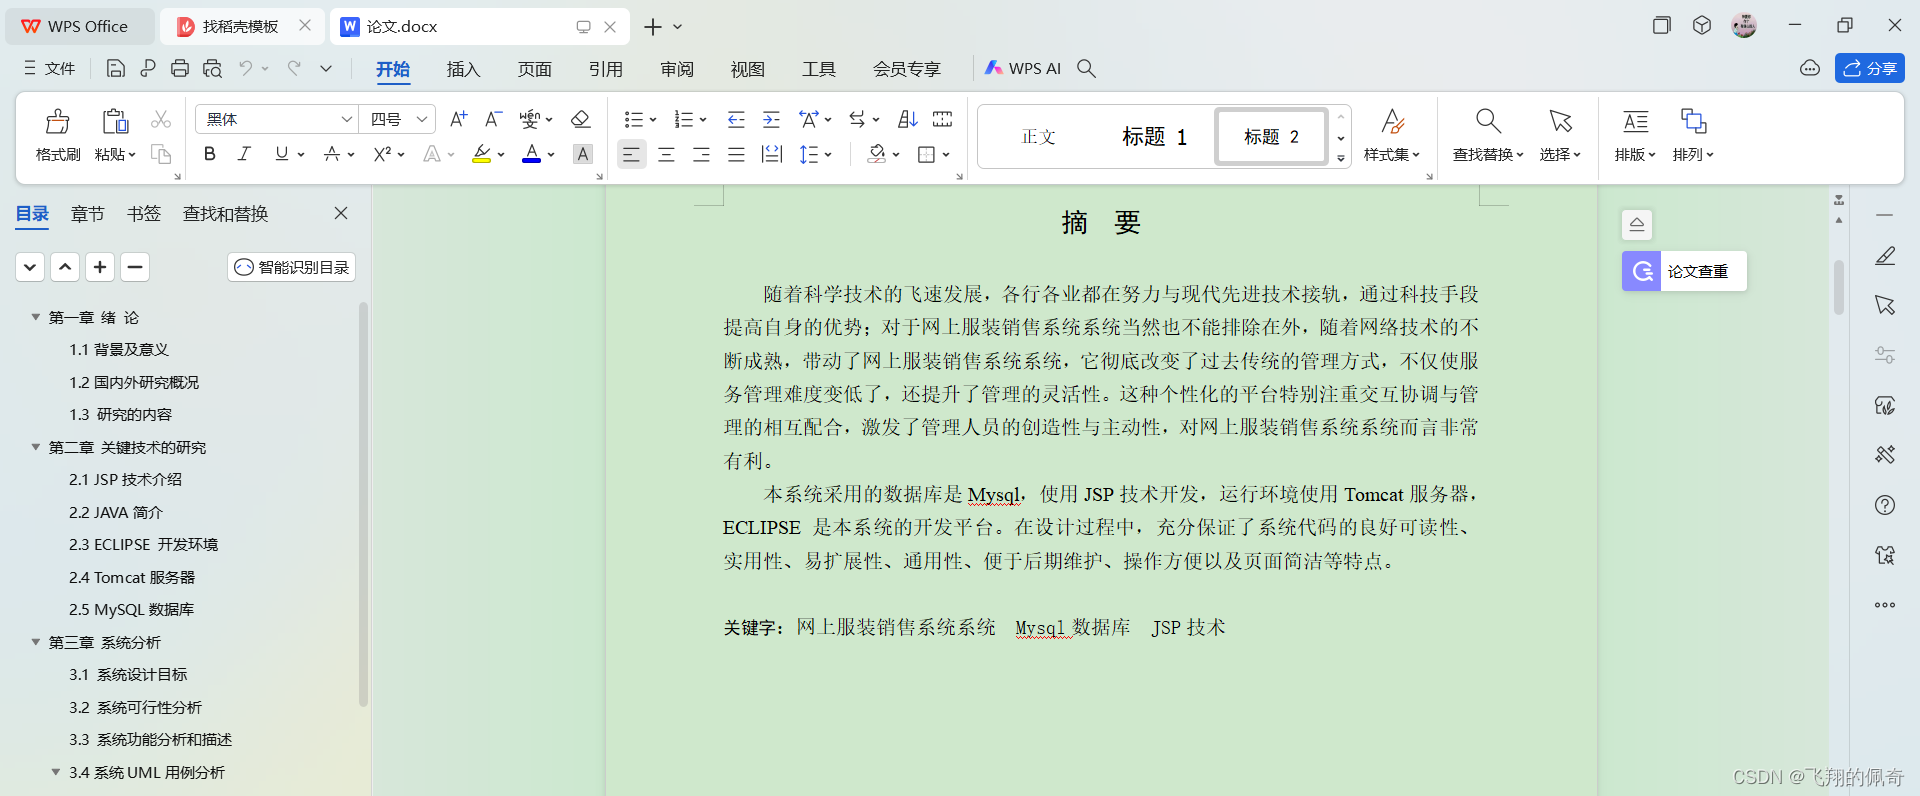
Task: Click the Print icon in quick toolbar
Action: (180, 68)
